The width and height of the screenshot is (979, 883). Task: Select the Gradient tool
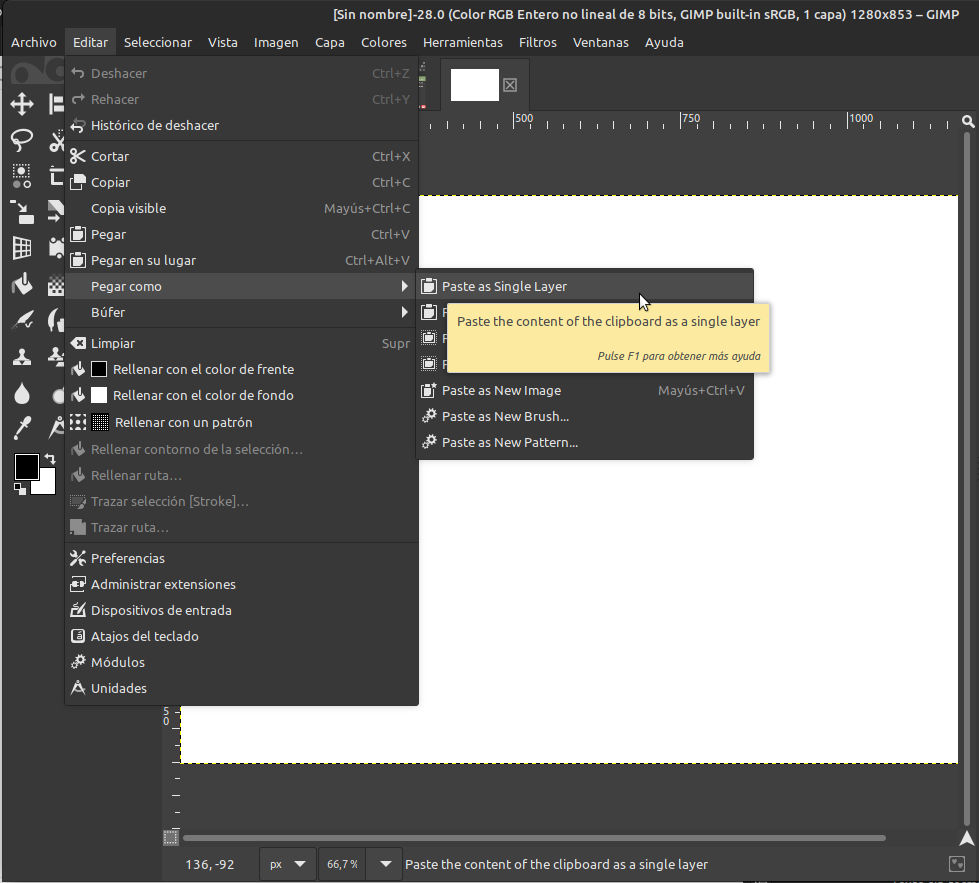pos(56,285)
